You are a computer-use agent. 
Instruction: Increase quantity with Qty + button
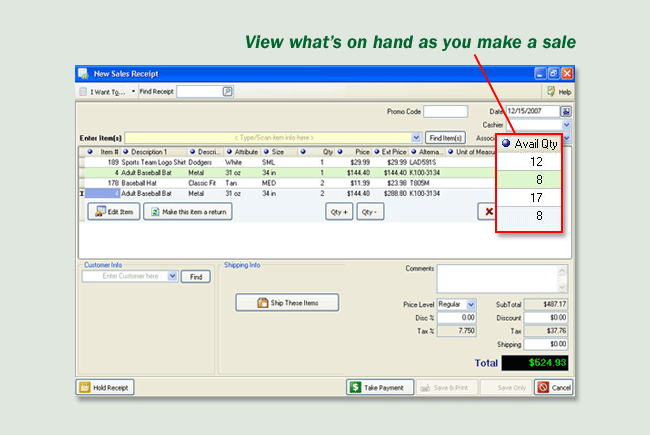[x=339, y=212]
